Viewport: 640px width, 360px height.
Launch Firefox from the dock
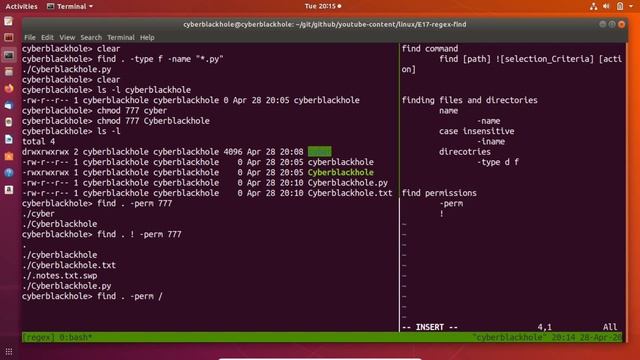[x=9, y=88]
